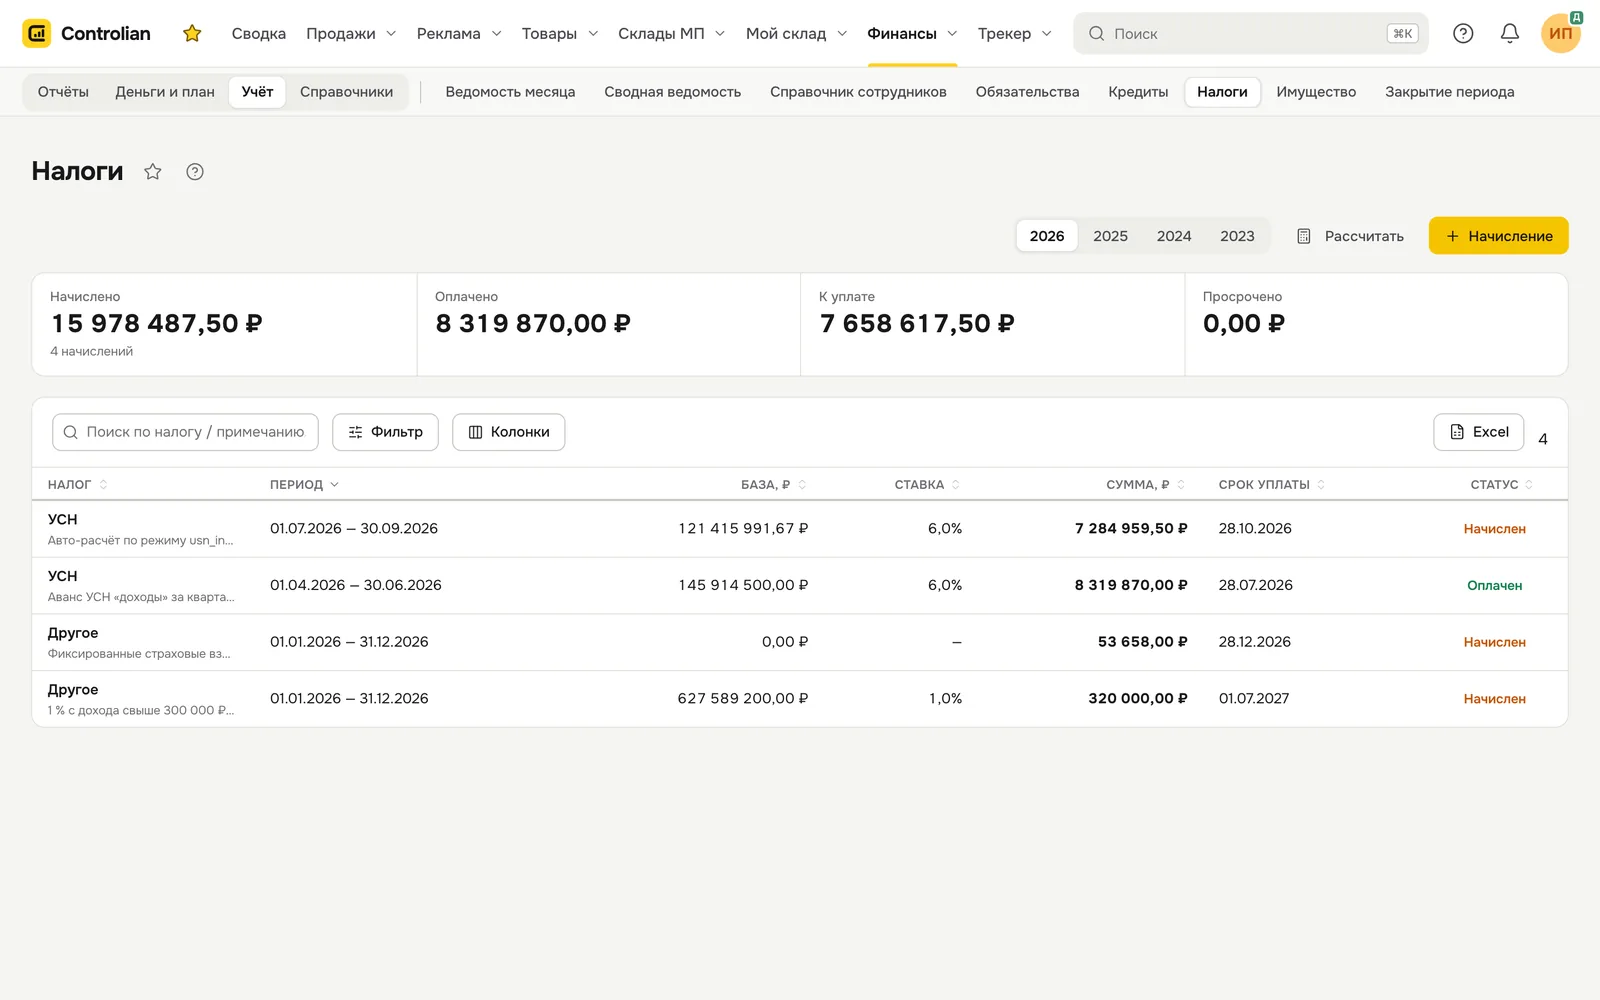Open help icon next to Налоги title
The width and height of the screenshot is (1600, 1000).
point(195,172)
